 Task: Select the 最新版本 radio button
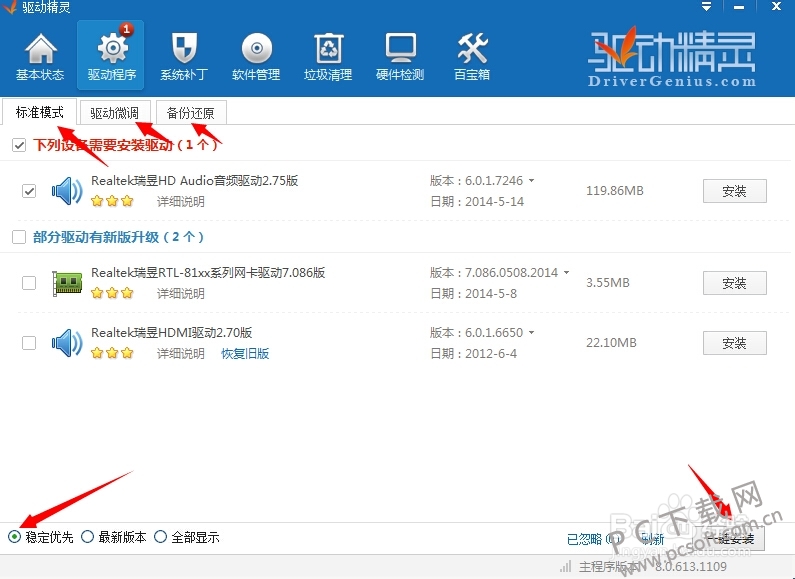click(87, 536)
